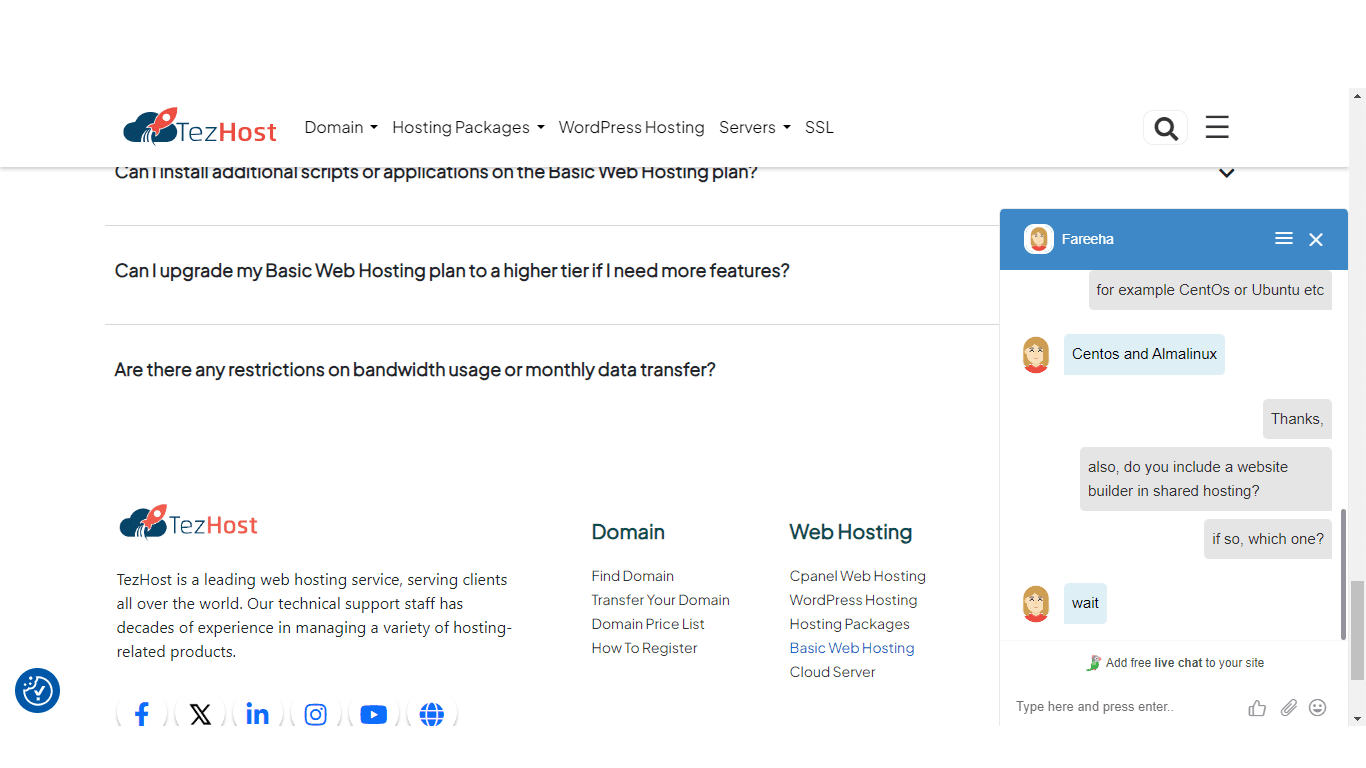Click the thumbs-up rating icon in chat
This screenshot has width=1366, height=768.
click(x=1257, y=708)
